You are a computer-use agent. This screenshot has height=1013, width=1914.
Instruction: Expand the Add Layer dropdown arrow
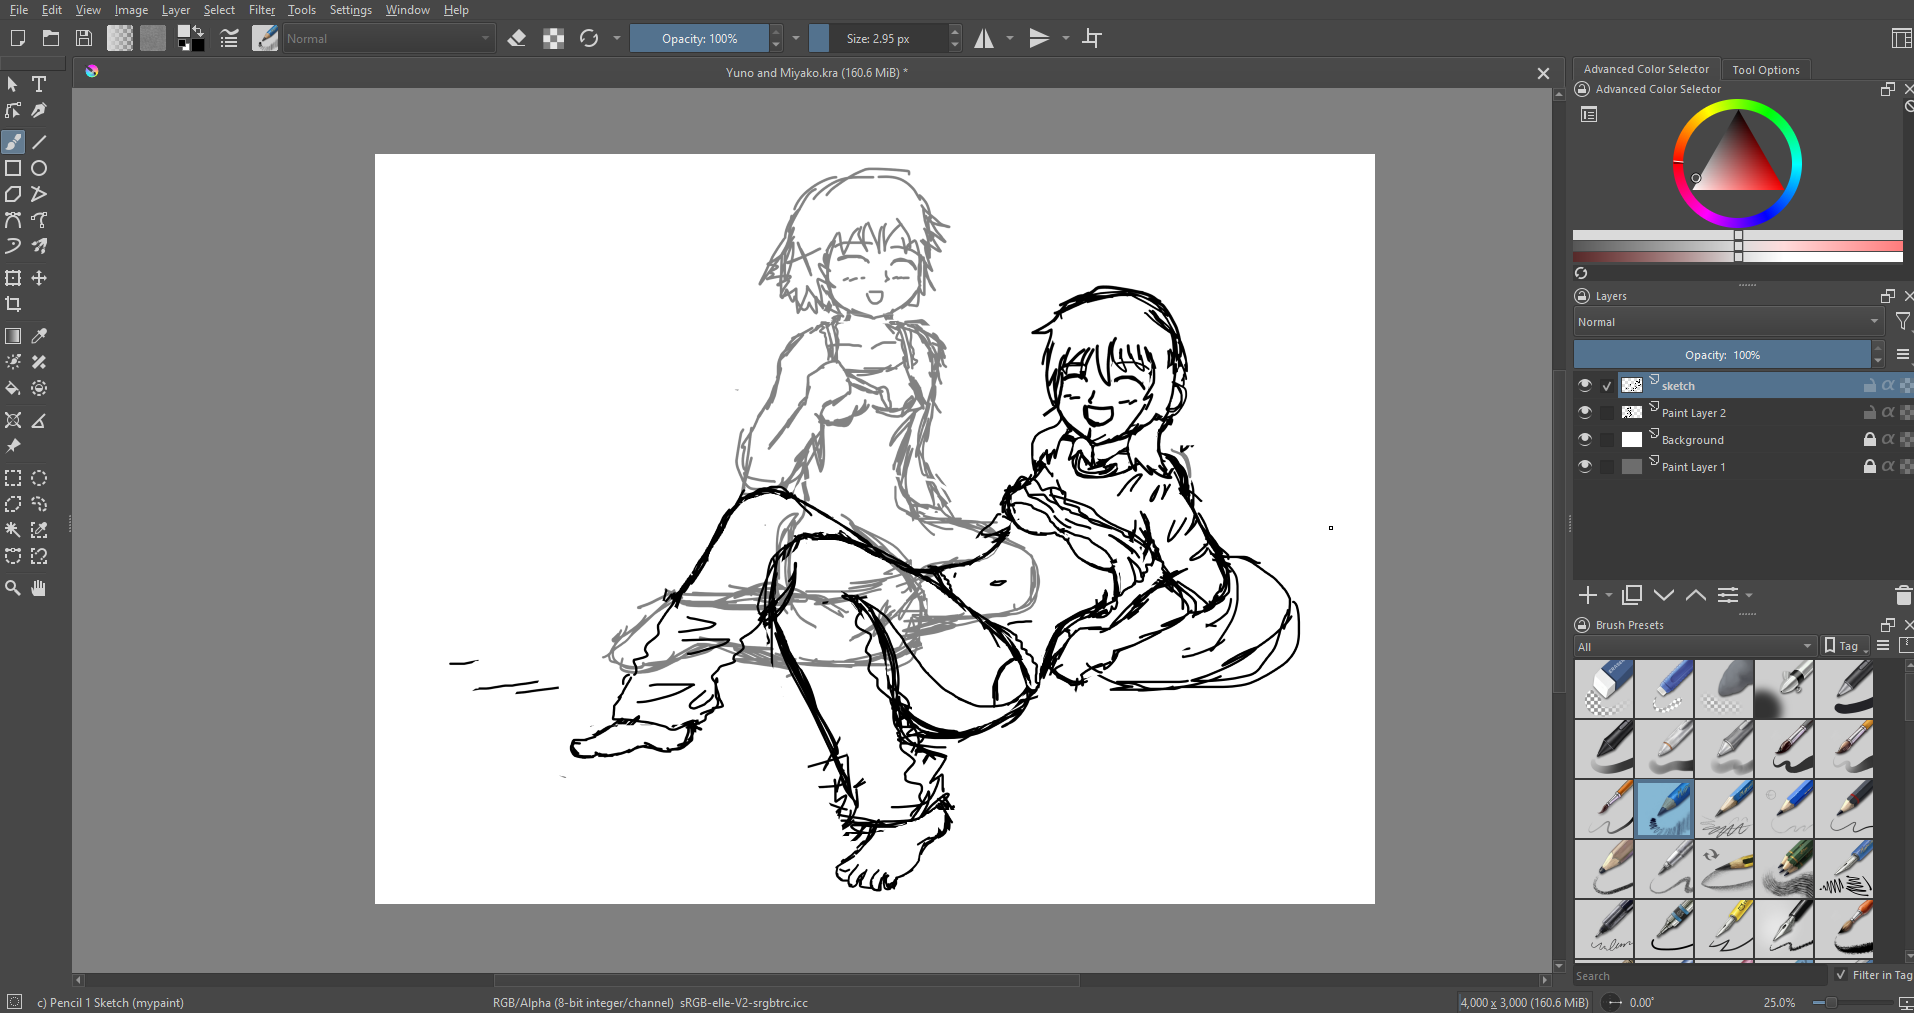click(1609, 595)
